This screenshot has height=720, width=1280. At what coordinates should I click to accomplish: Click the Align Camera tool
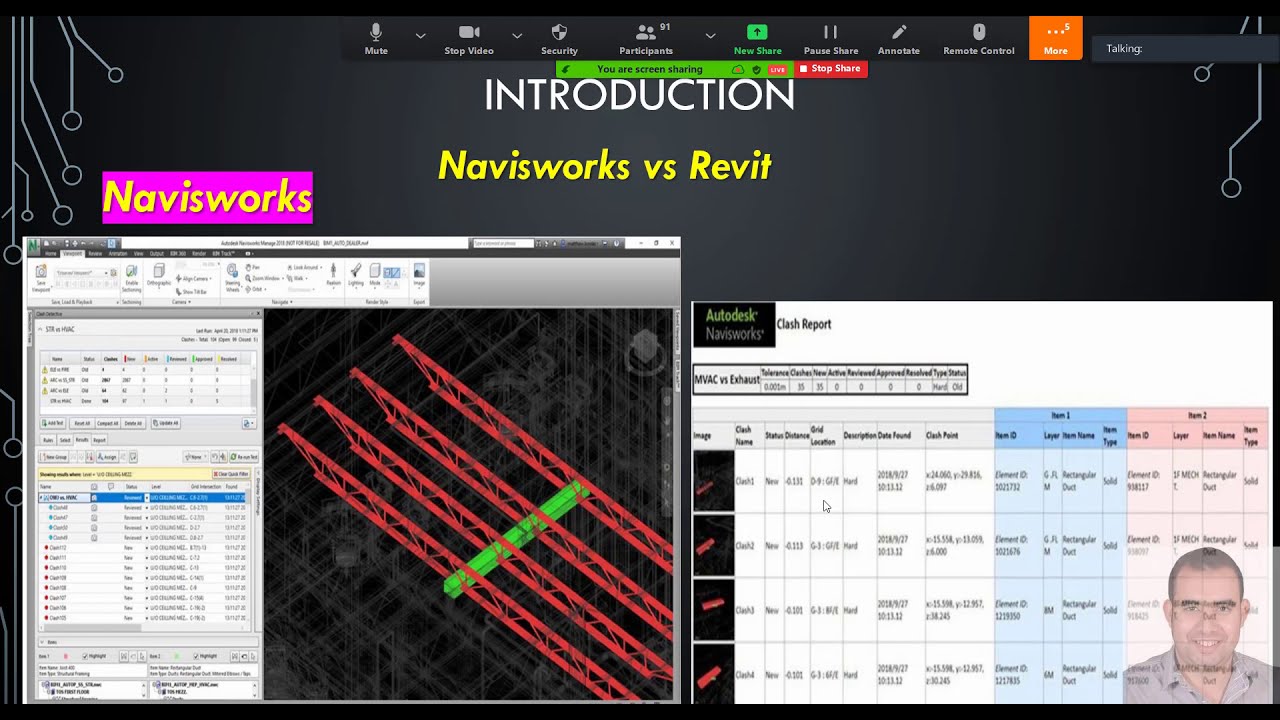(x=193, y=279)
